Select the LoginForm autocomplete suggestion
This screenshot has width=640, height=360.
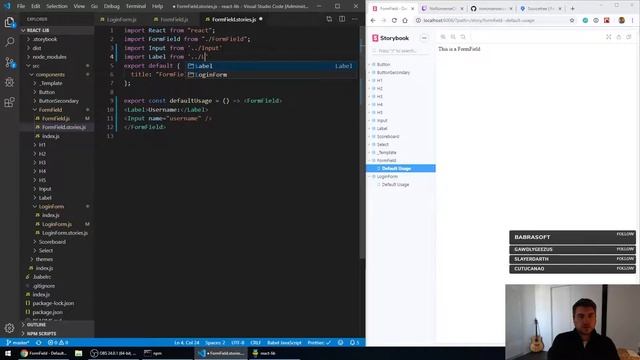click(x=270, y=75)
